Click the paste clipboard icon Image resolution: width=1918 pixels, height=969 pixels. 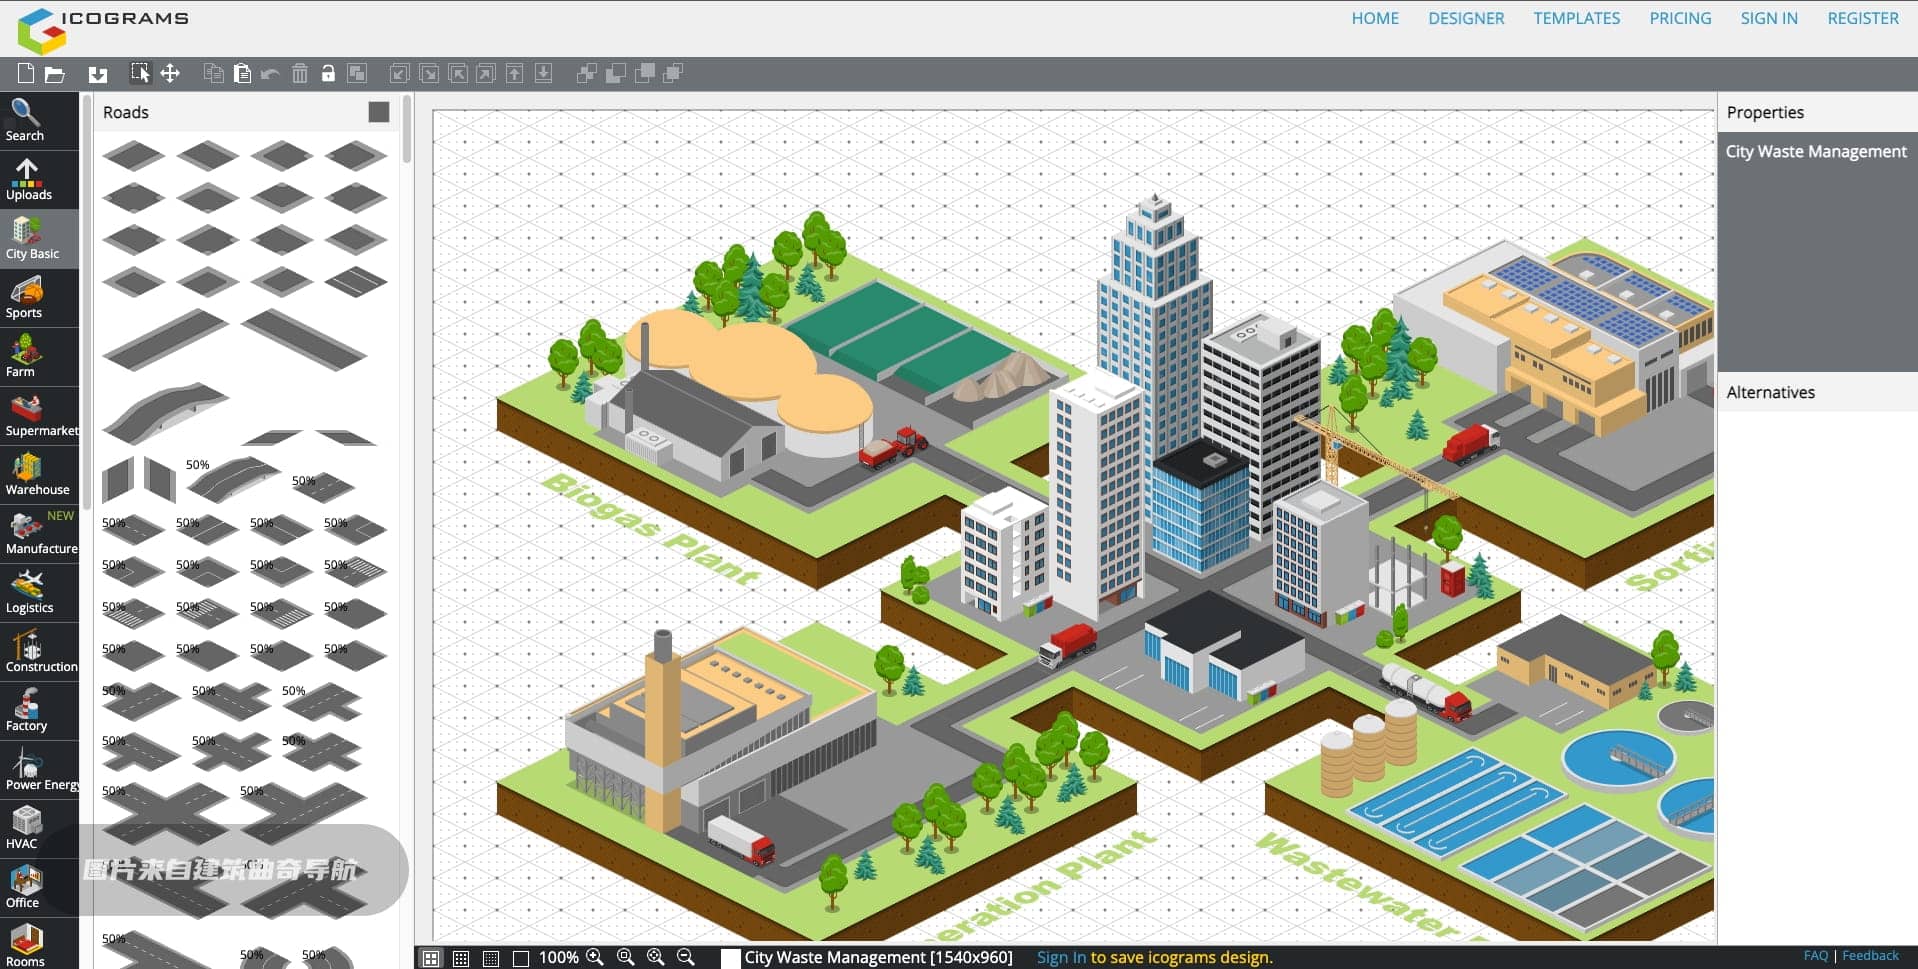point(242,73)
